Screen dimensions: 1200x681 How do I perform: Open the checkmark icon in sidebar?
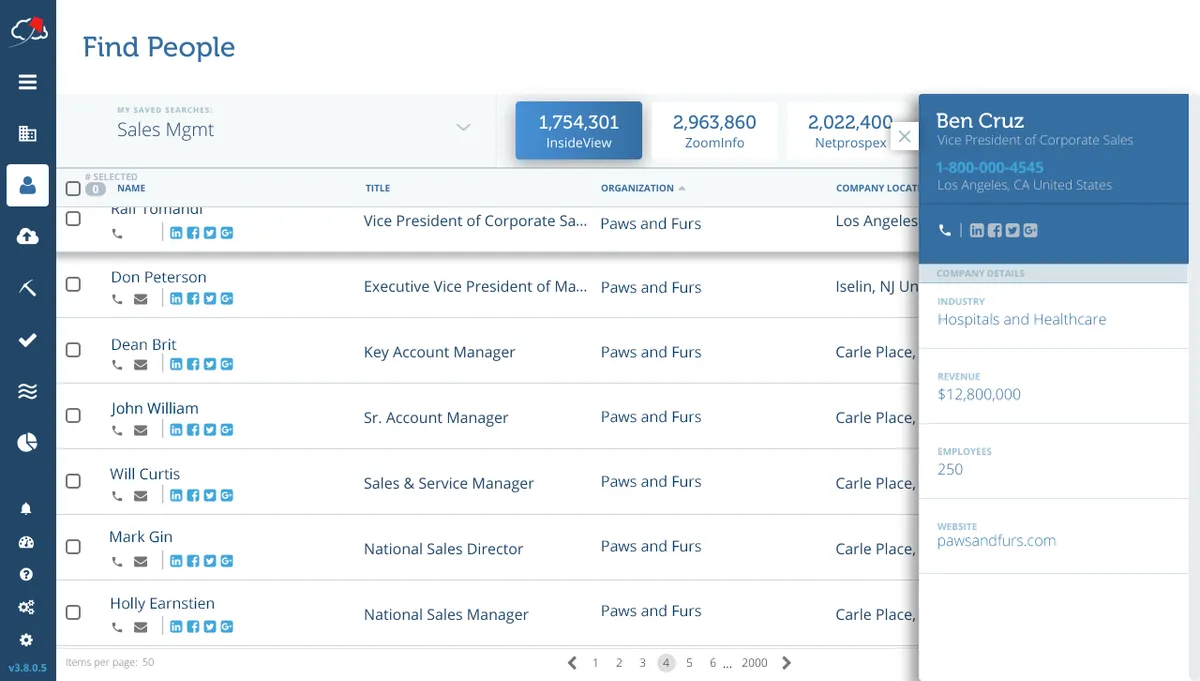point(28,340)
